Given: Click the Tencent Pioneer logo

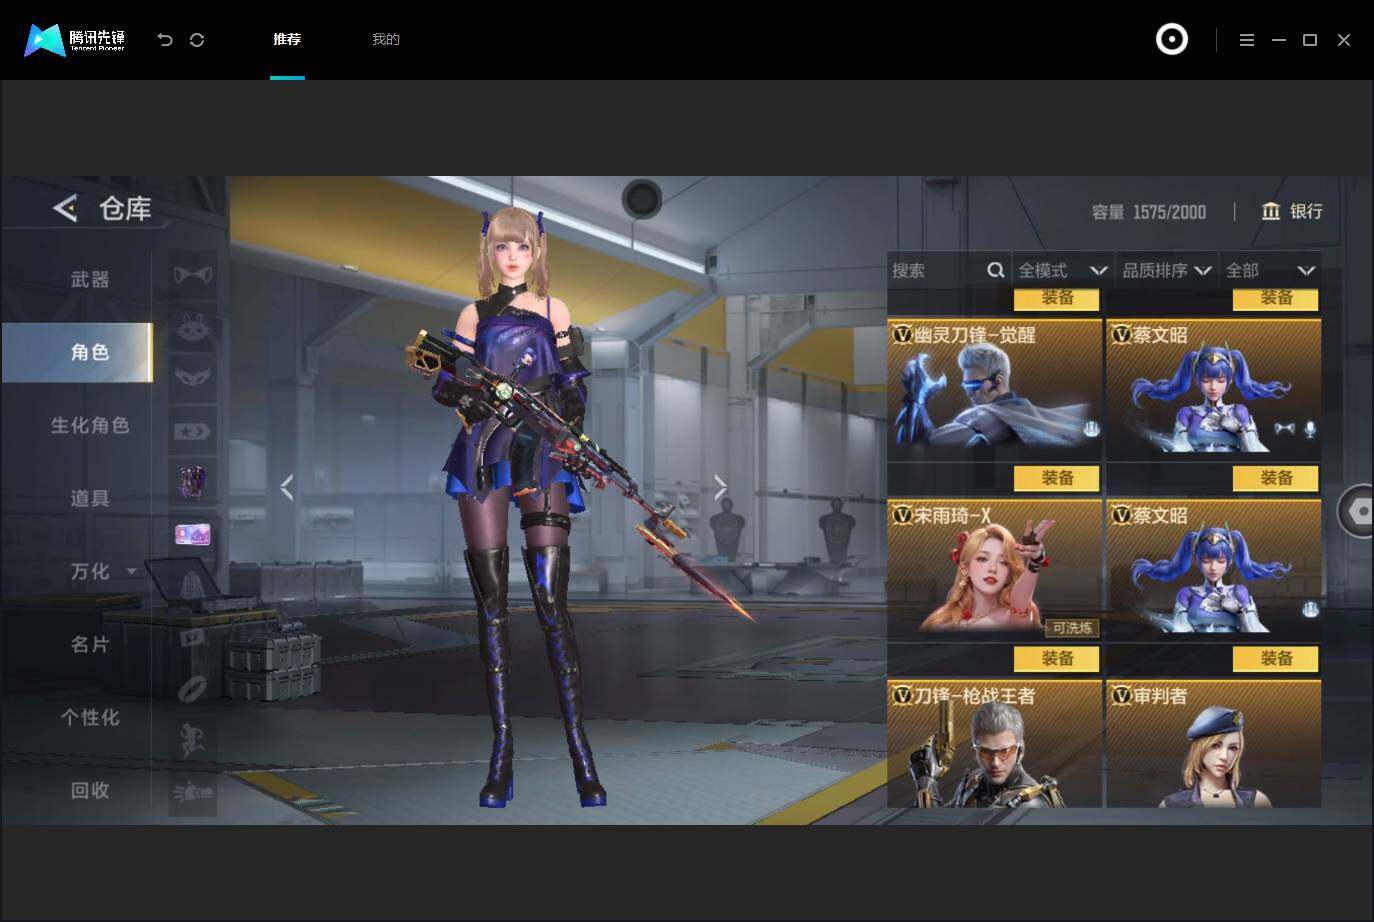Looking at the screenshot, I should tap(75, 40).
